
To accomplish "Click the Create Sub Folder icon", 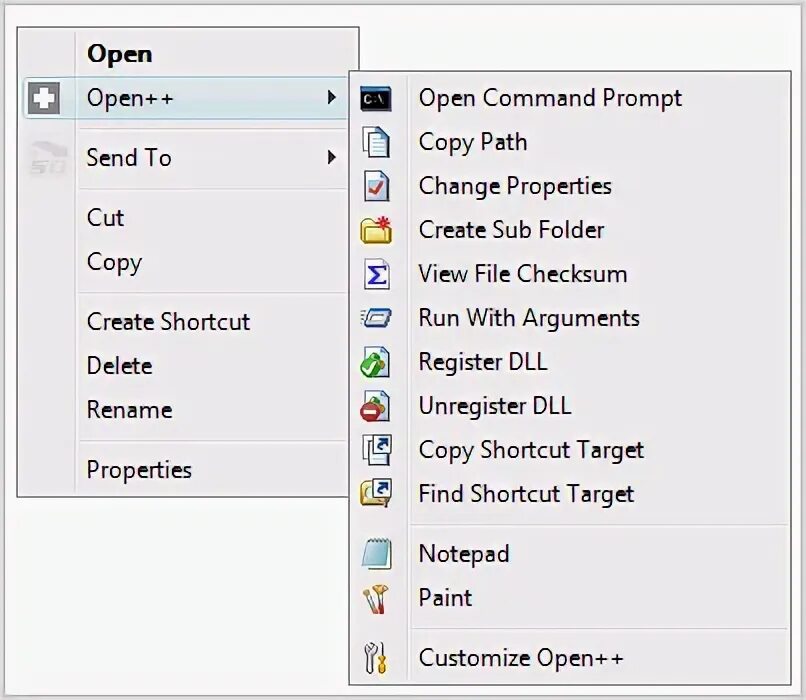I will pos(376,230).
